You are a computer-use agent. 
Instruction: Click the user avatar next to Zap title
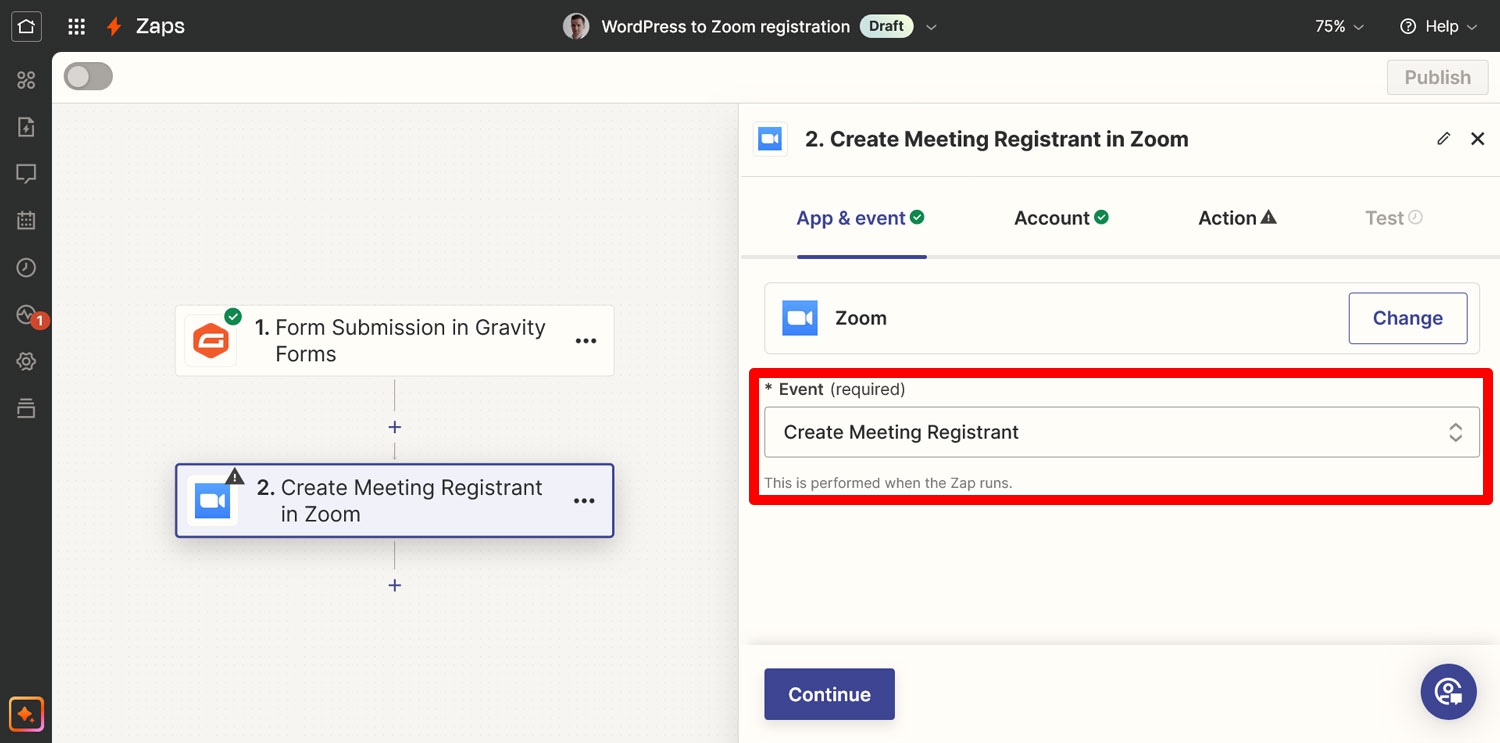pos(576,27)
